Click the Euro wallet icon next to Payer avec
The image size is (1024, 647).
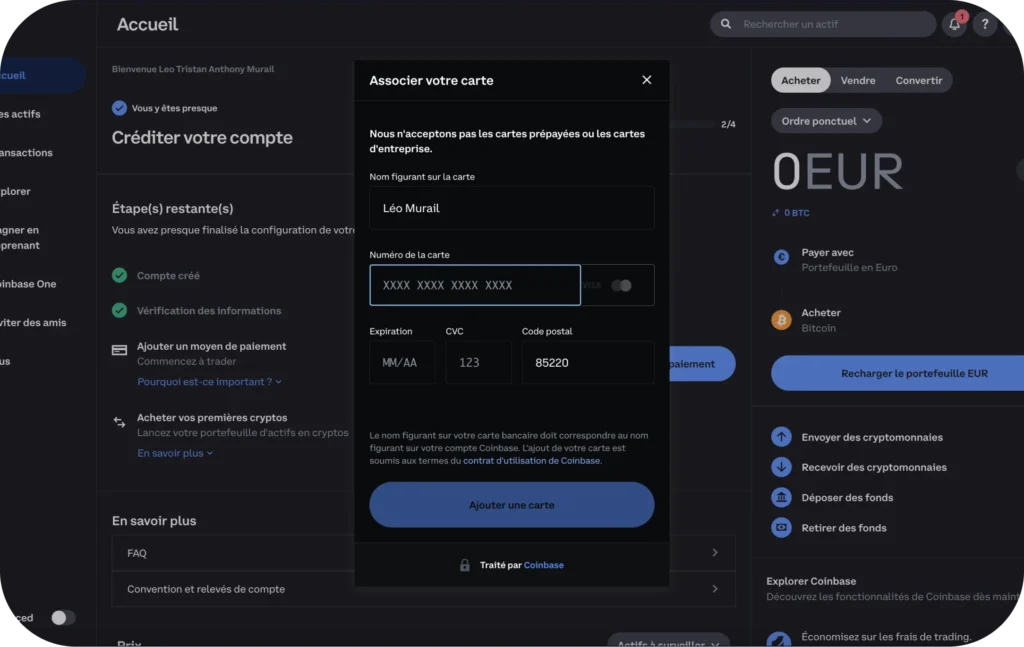781,257
